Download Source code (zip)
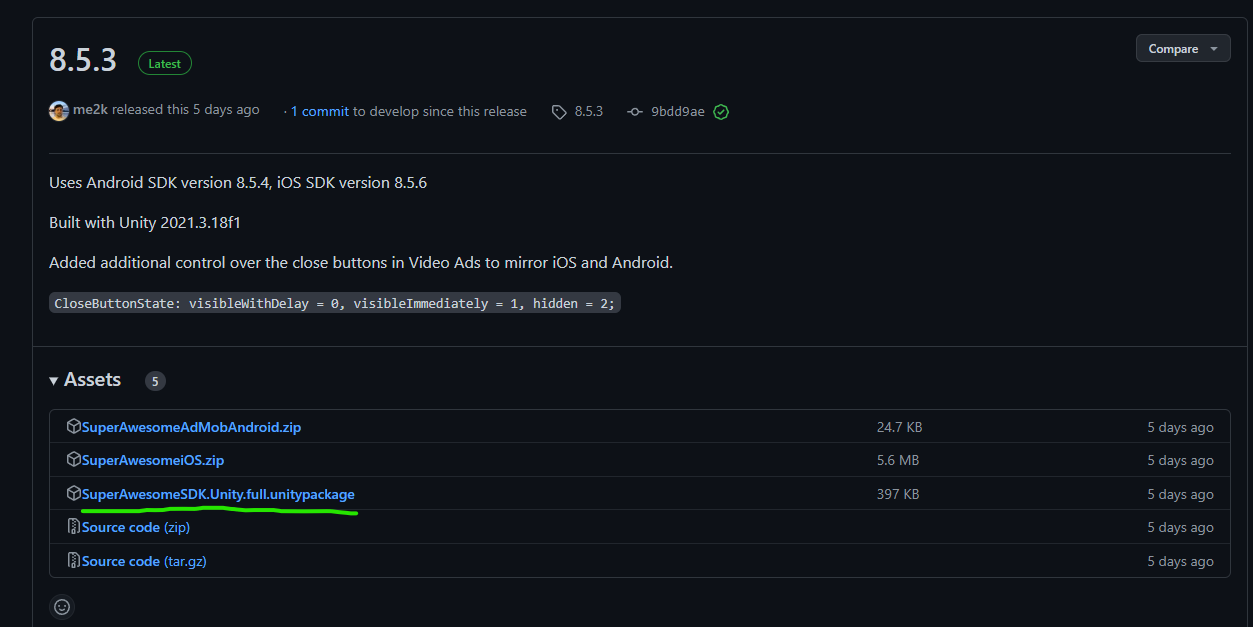The width and height of the screenshot is (1253, 627). point(136,527)
